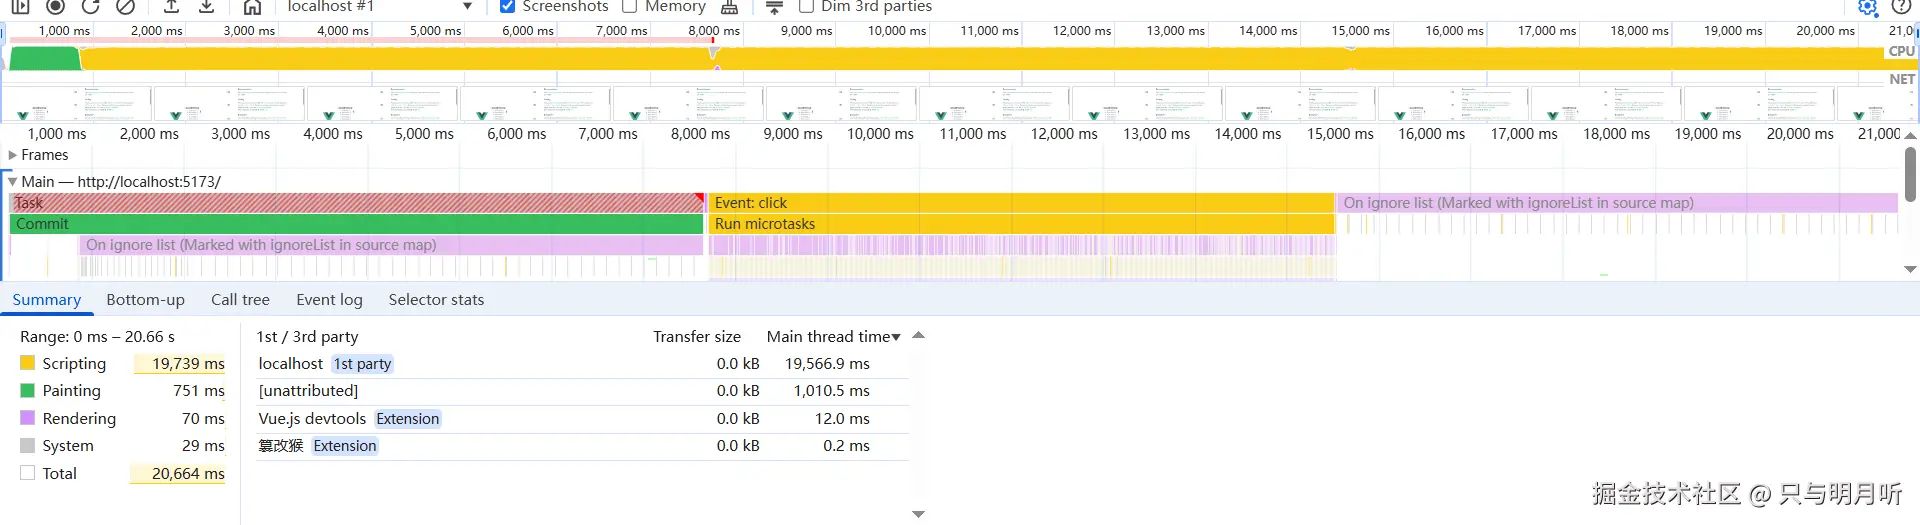Click the Transfer size column header
This screenshot has width=1920, height=525.
click(x=697, y=337)
